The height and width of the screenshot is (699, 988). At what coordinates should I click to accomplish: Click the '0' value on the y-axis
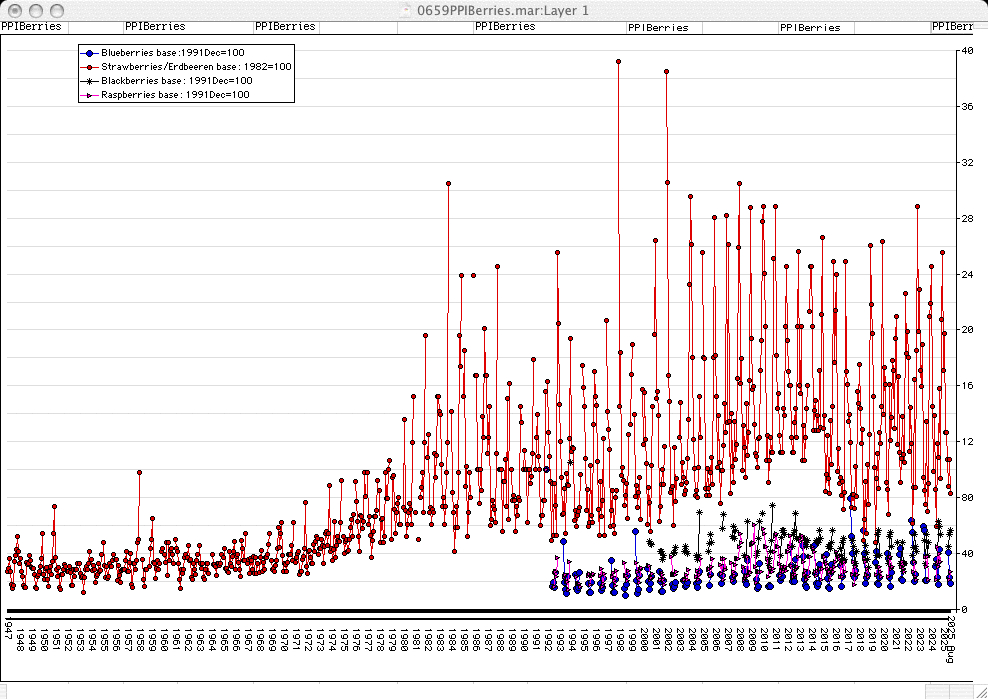click(962, 609)
